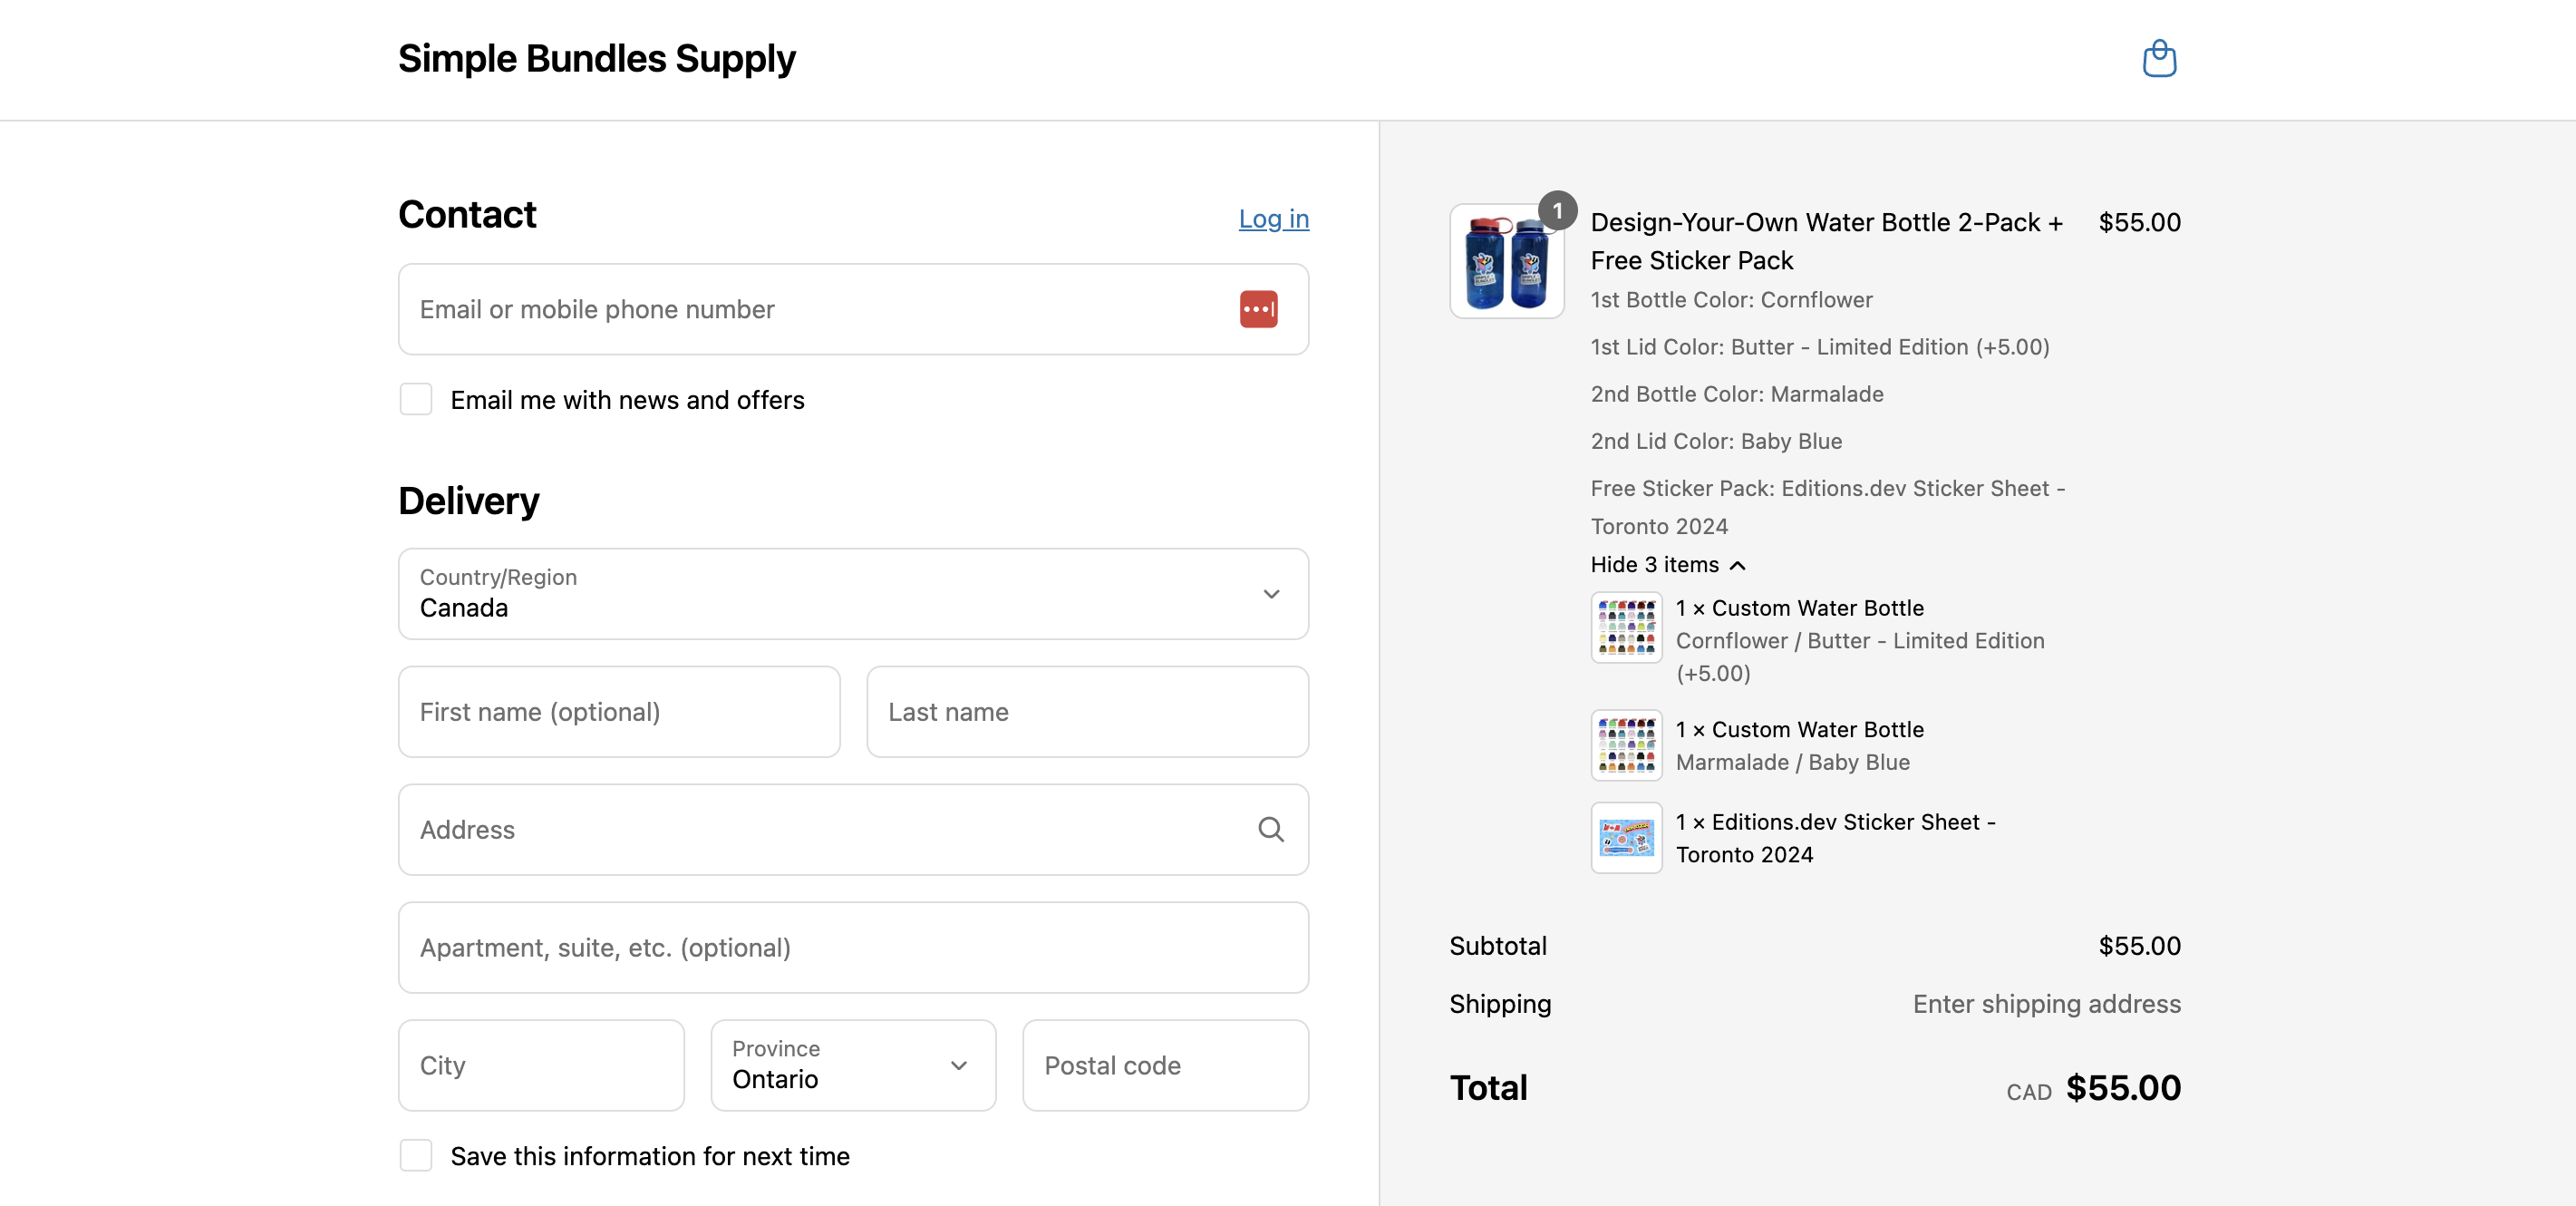Click 'Marmalade / Baby Blue' variant text

[1792, 762]
